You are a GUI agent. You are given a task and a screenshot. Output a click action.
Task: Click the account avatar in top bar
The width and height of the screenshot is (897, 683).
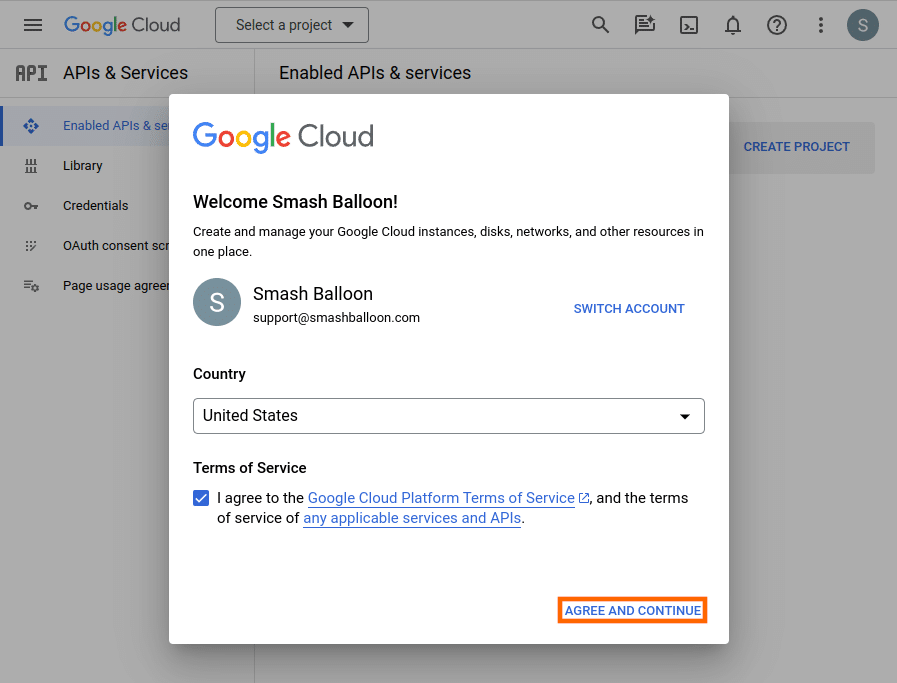862,25
